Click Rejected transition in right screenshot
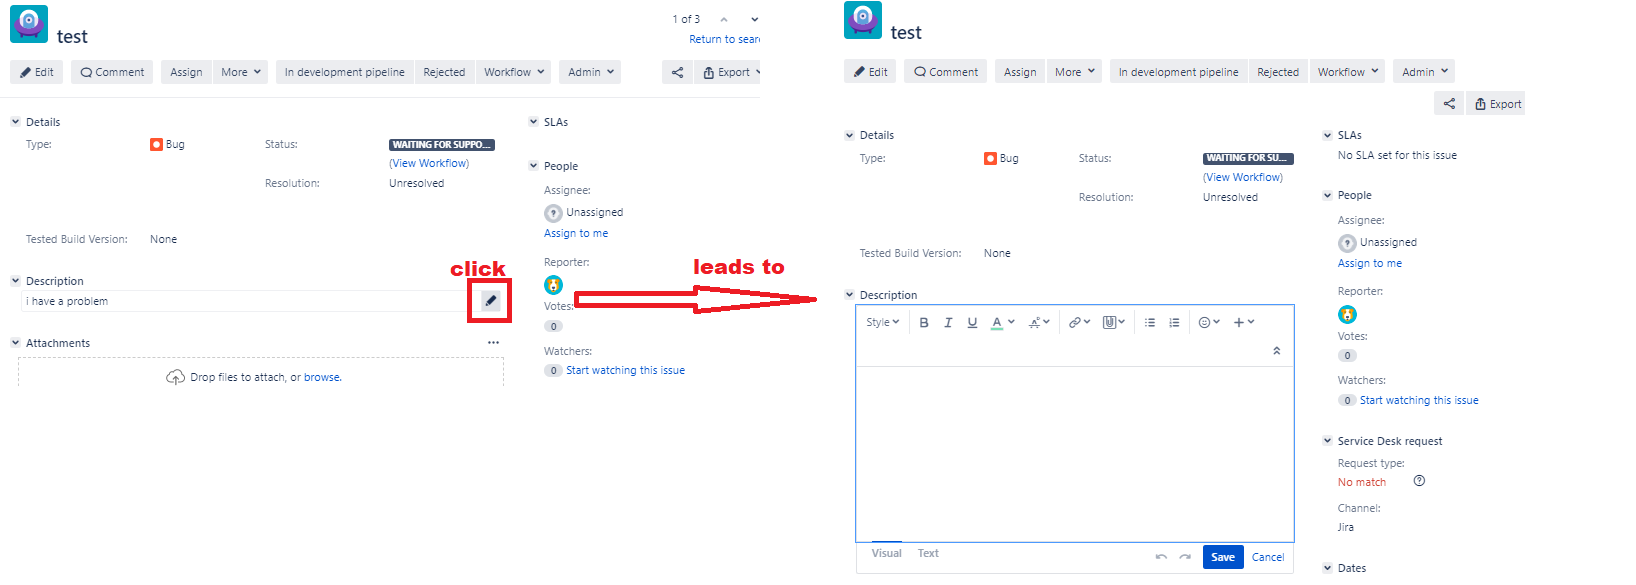1636x585 pixels. pos(1278,72)
